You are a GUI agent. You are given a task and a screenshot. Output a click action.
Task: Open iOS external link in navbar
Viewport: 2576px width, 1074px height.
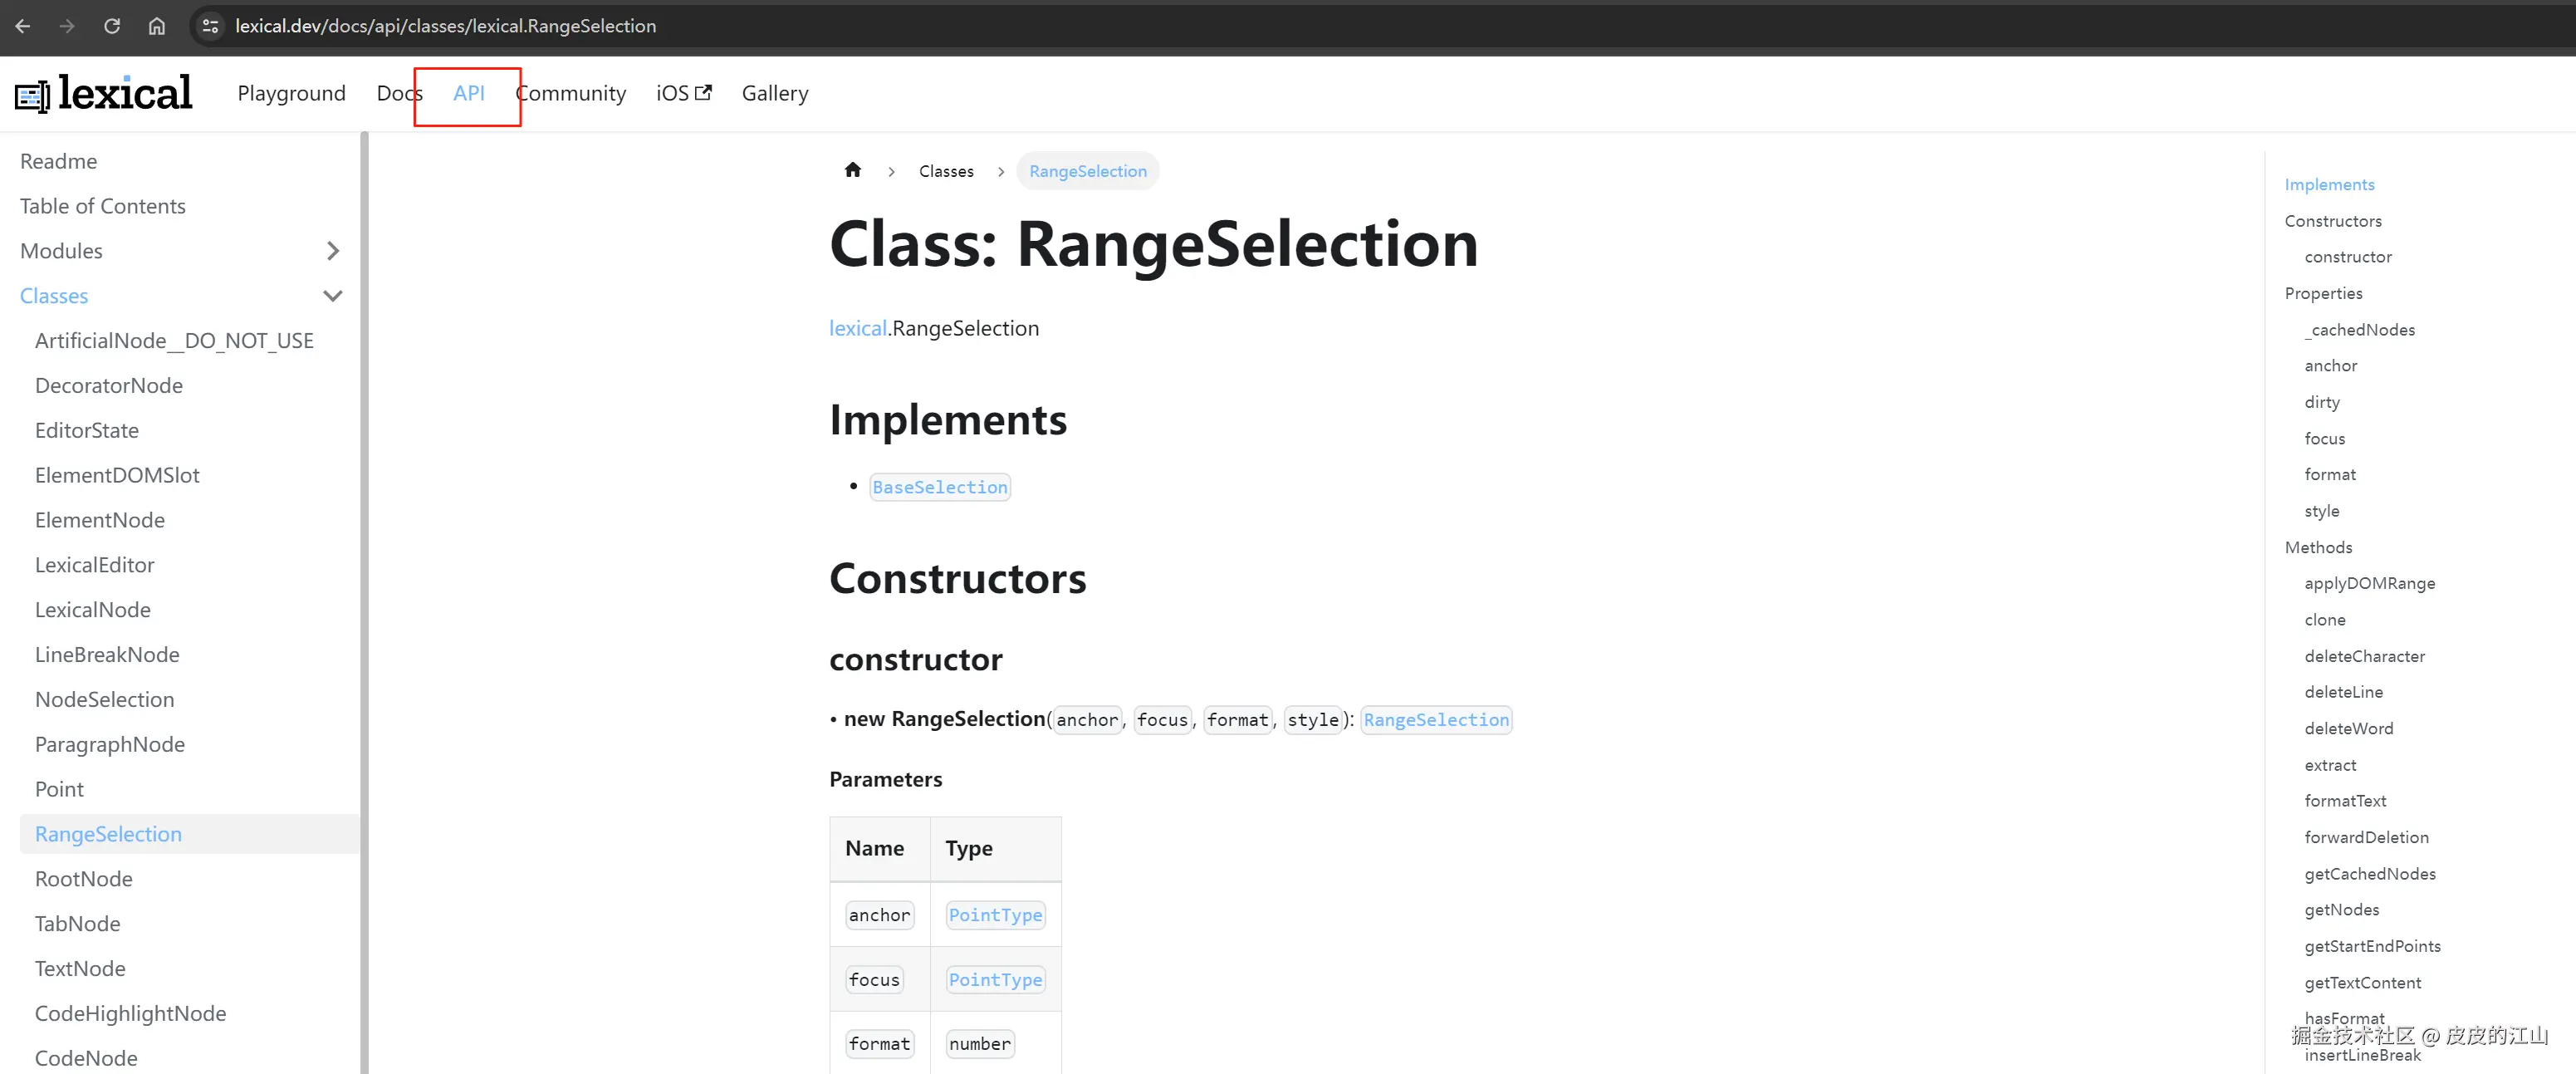click(x=683, y=93)
